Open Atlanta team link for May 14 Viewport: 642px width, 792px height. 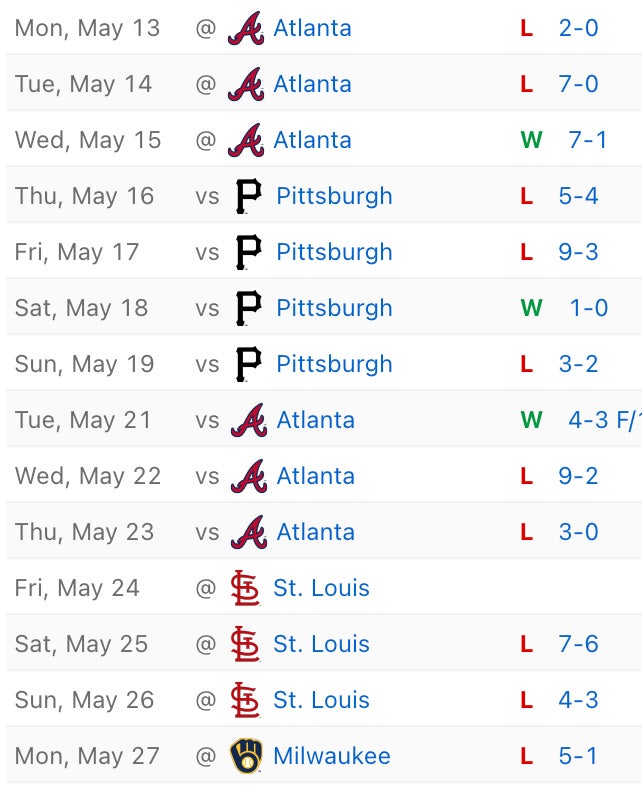click(312, 84)
